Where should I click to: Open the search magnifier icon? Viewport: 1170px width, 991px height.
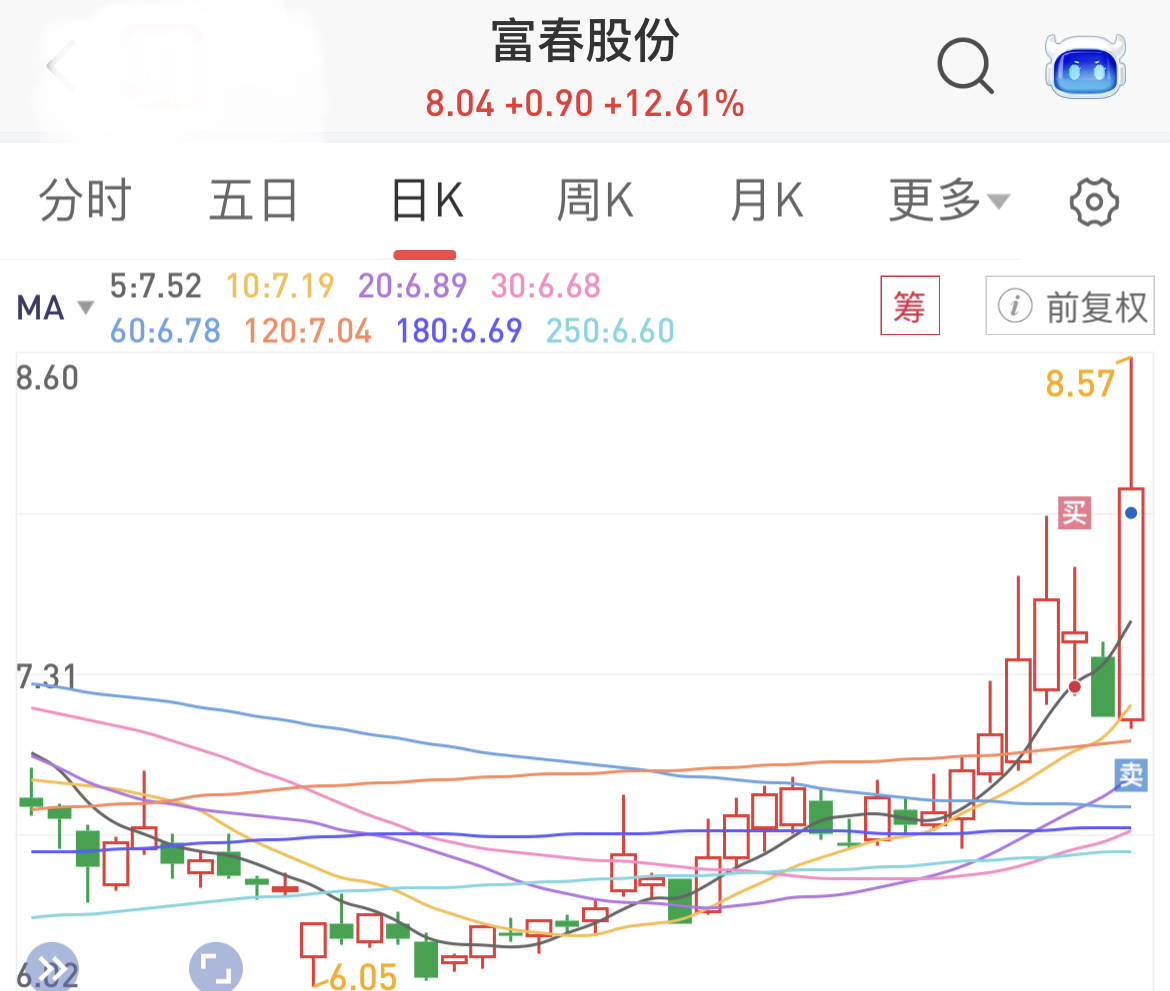click(x=965, y=67)
